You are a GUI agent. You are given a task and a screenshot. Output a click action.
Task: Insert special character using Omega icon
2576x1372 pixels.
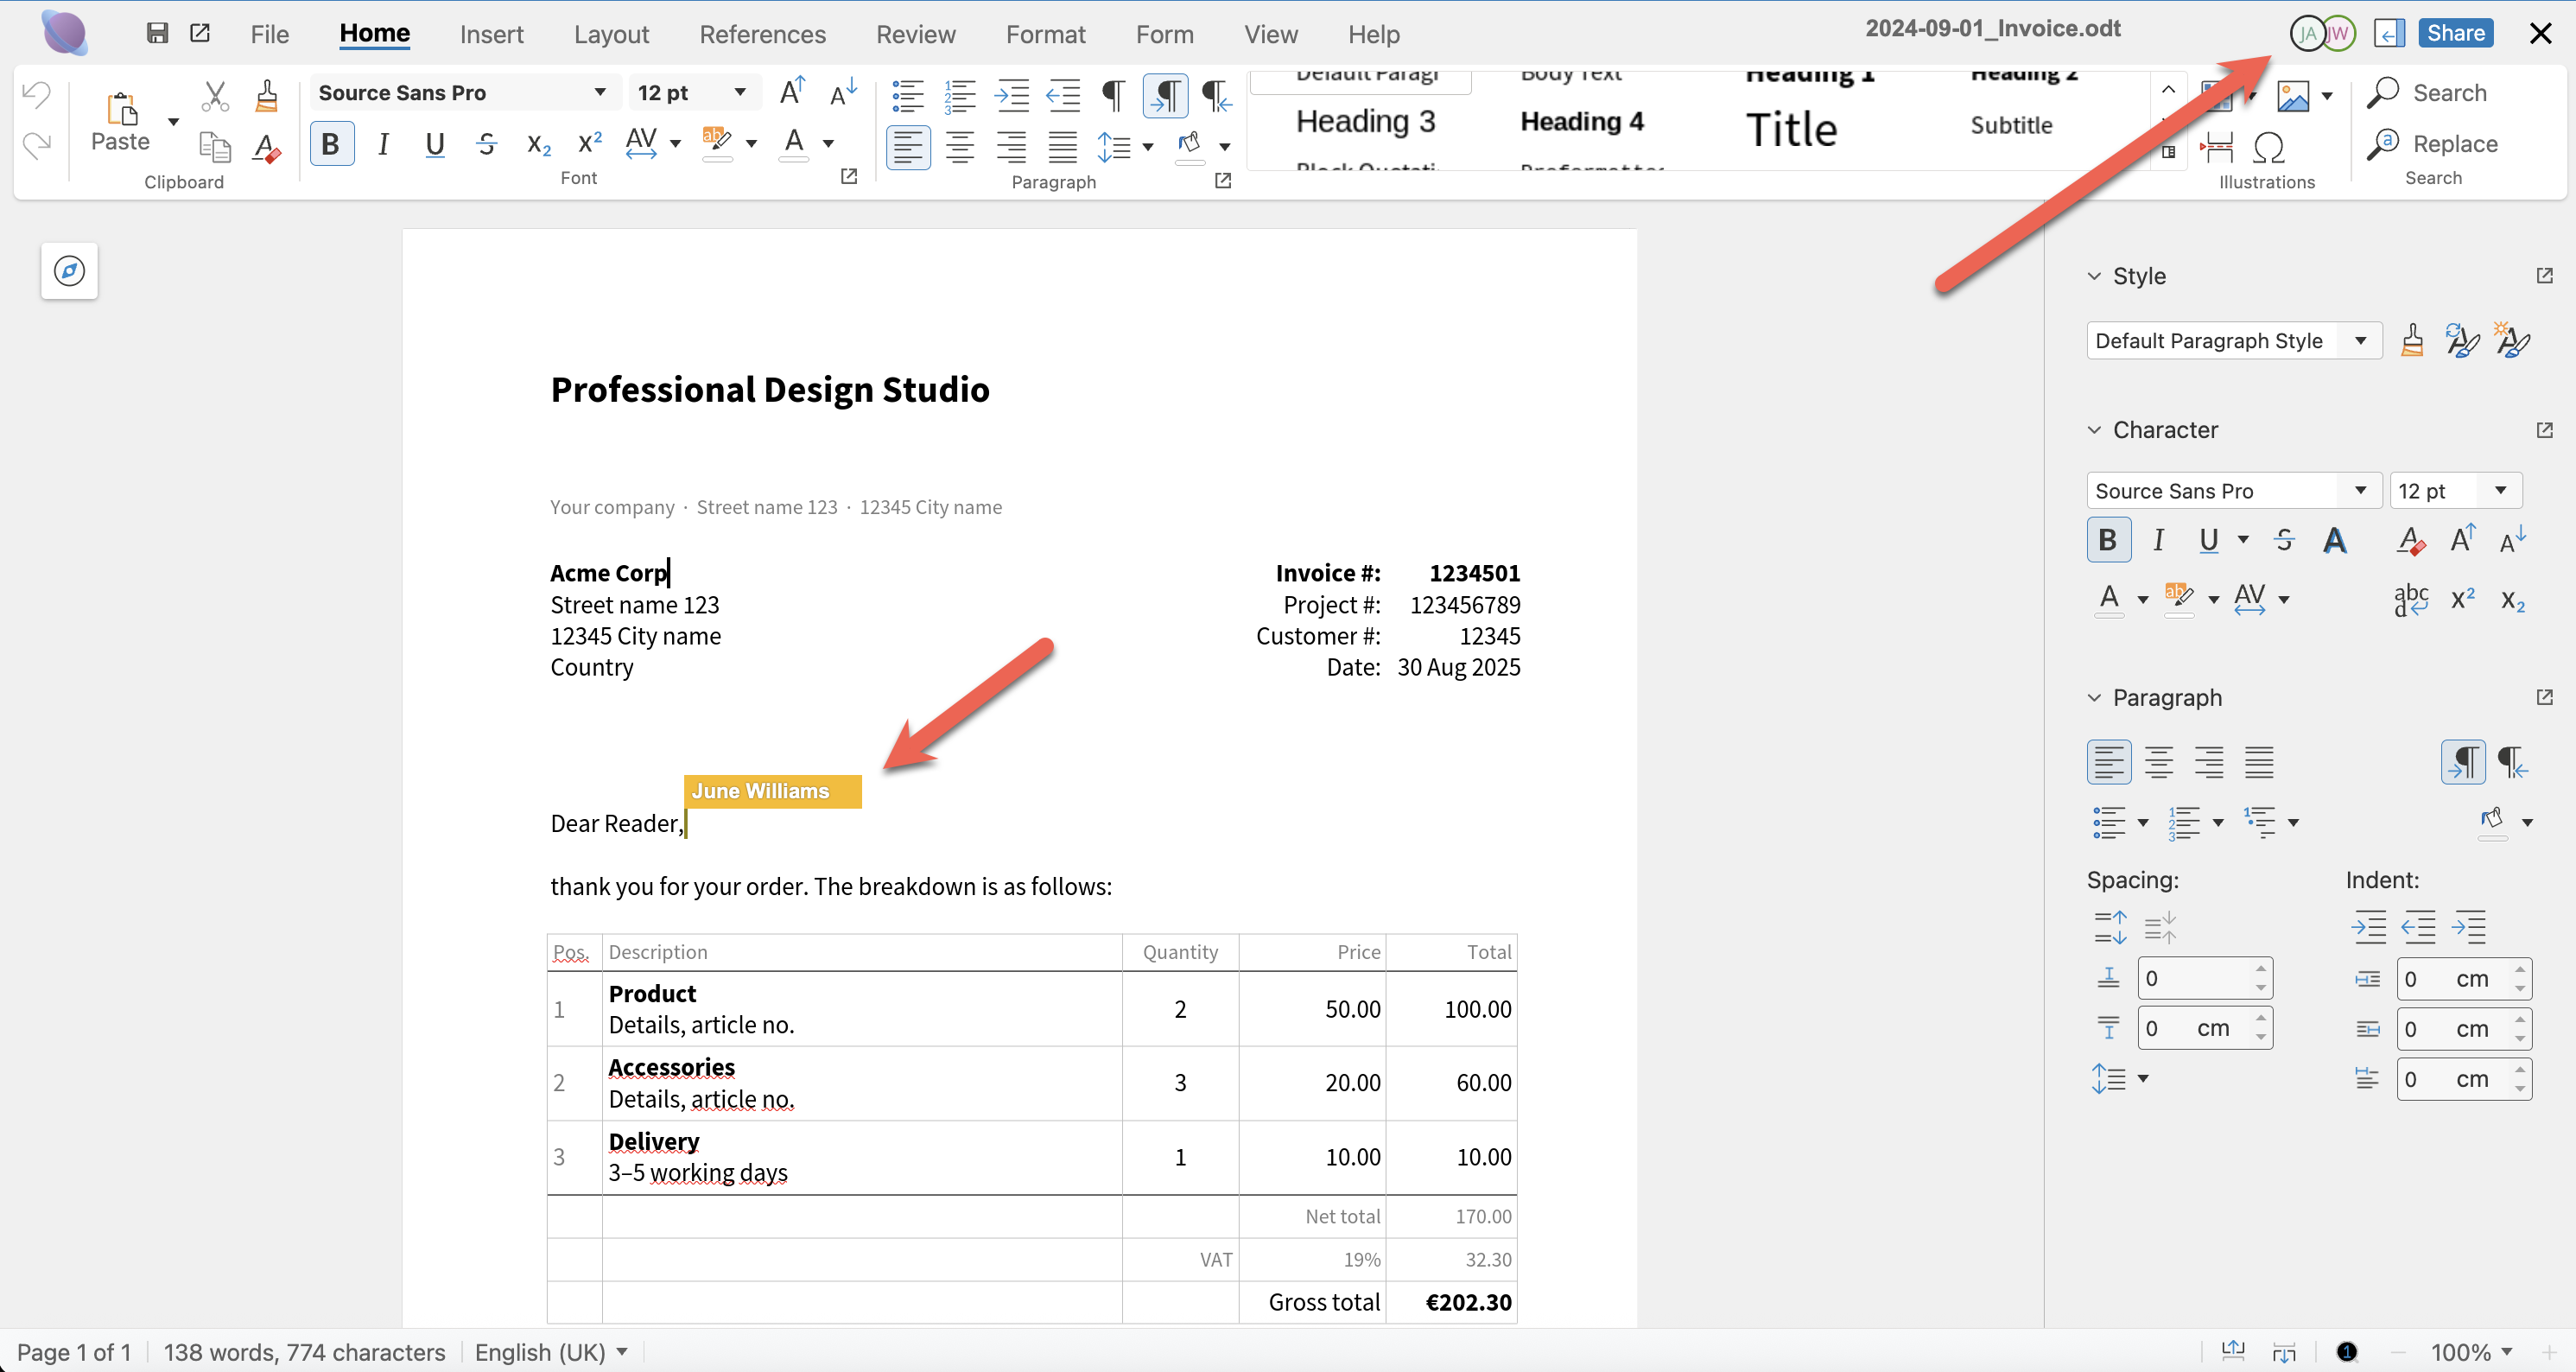pos(2269,148)
